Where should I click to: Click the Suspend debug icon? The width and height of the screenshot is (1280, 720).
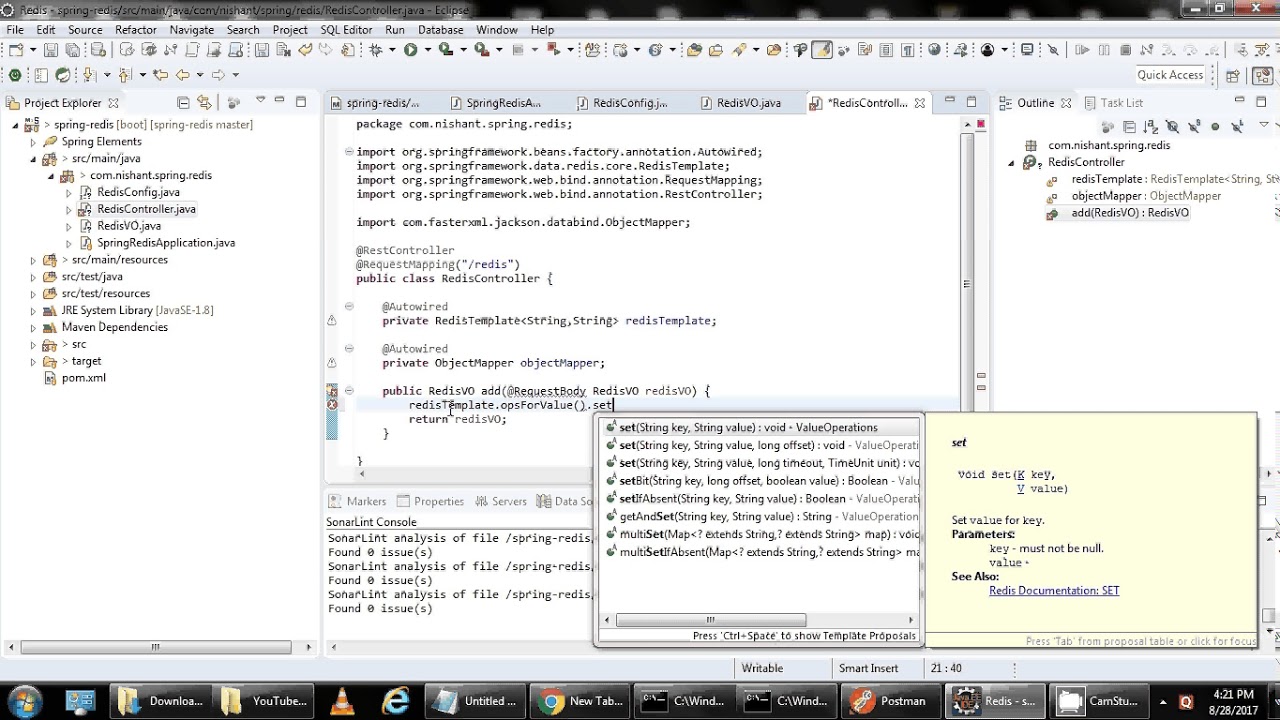[x=1104, y=49]
